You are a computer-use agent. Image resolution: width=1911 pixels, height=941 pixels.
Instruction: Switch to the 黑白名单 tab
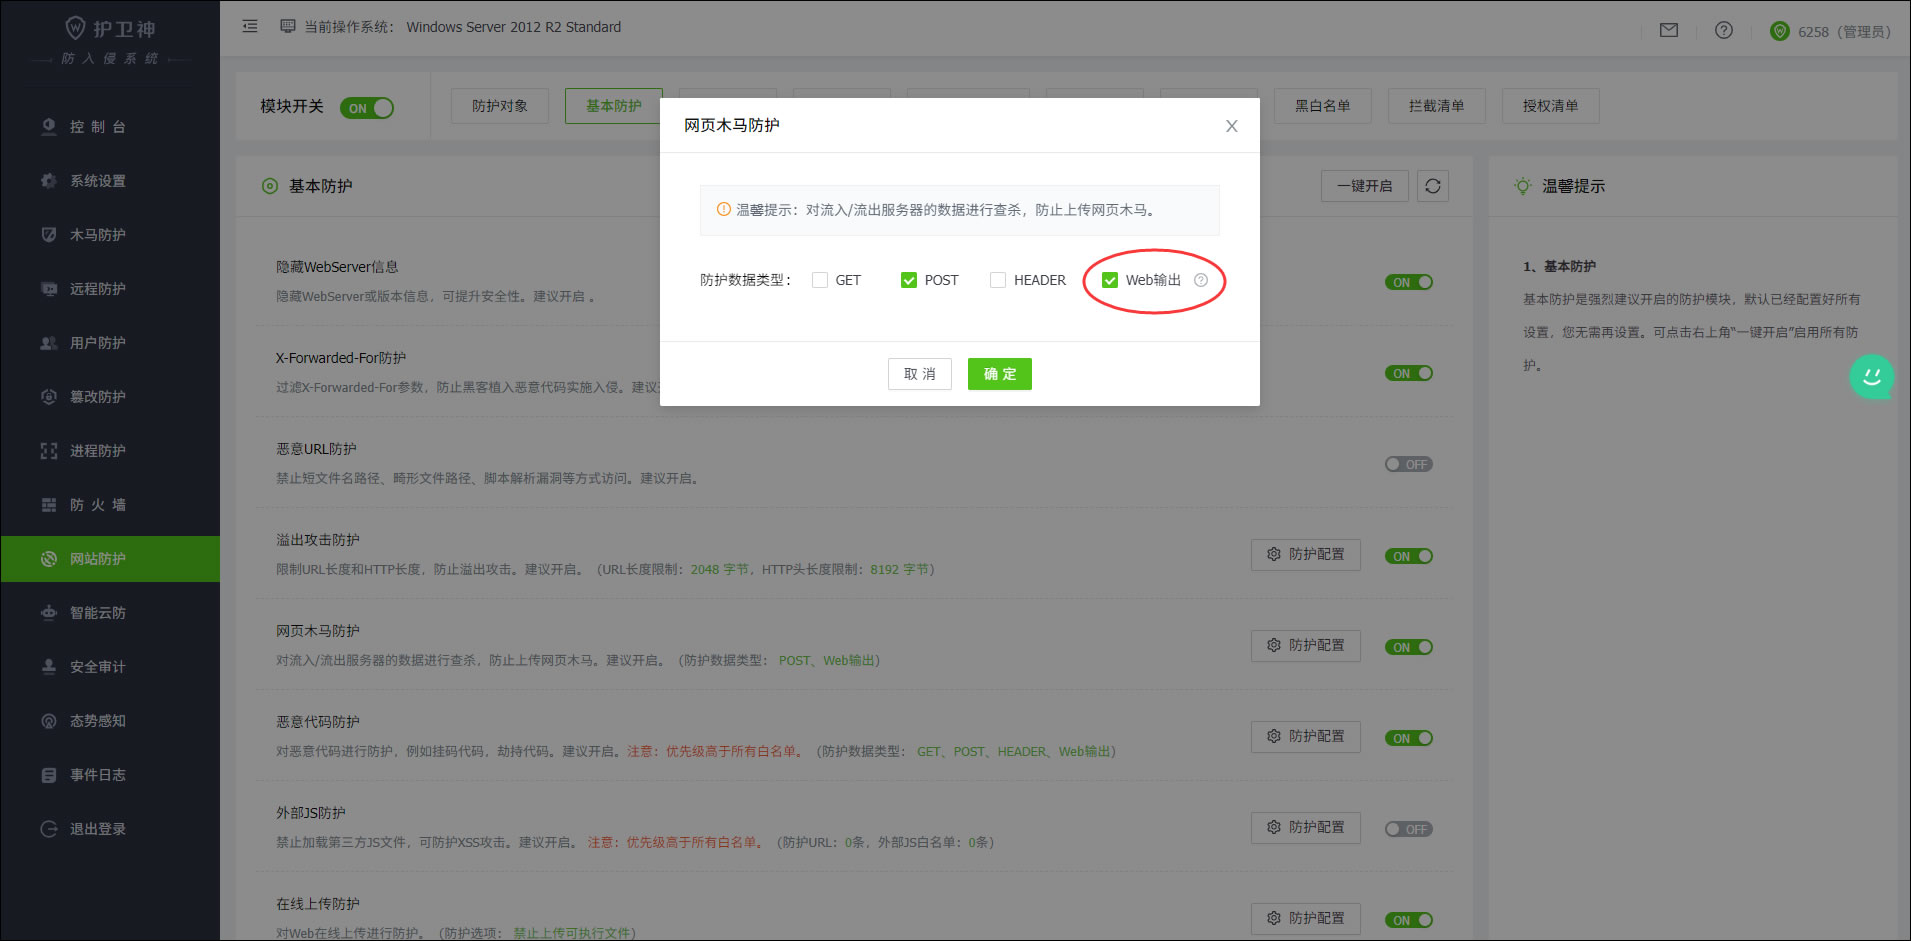(x=1322, y=106)
